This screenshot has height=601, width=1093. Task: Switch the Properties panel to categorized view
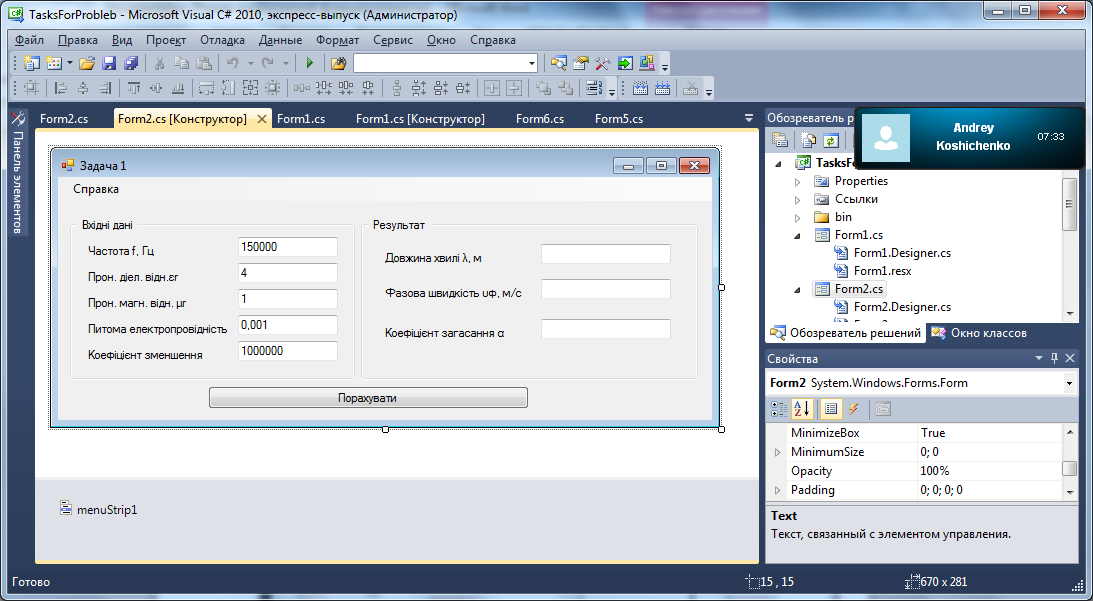pyautogui.click(x=779, y=409)
